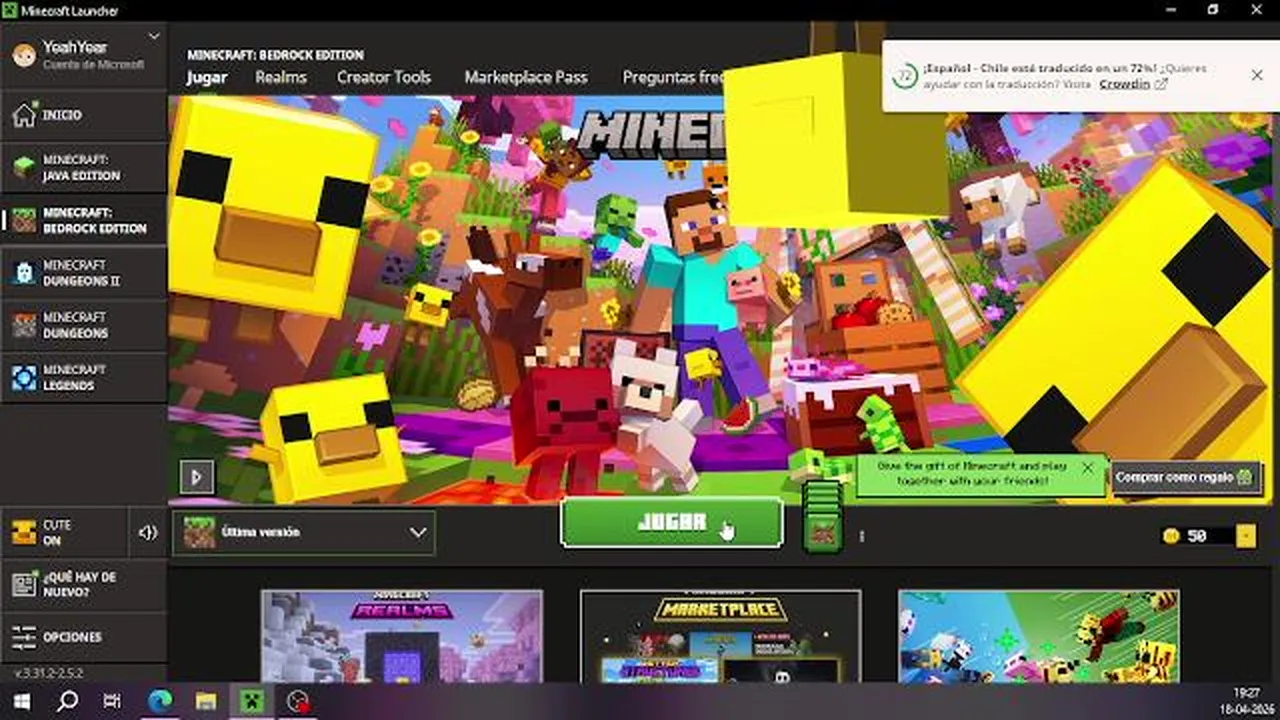Launch Microsoft Edge from the taskbar
Image resolution: width=1280 pixels, height=720 pixels.
click(x=159, y=702)
